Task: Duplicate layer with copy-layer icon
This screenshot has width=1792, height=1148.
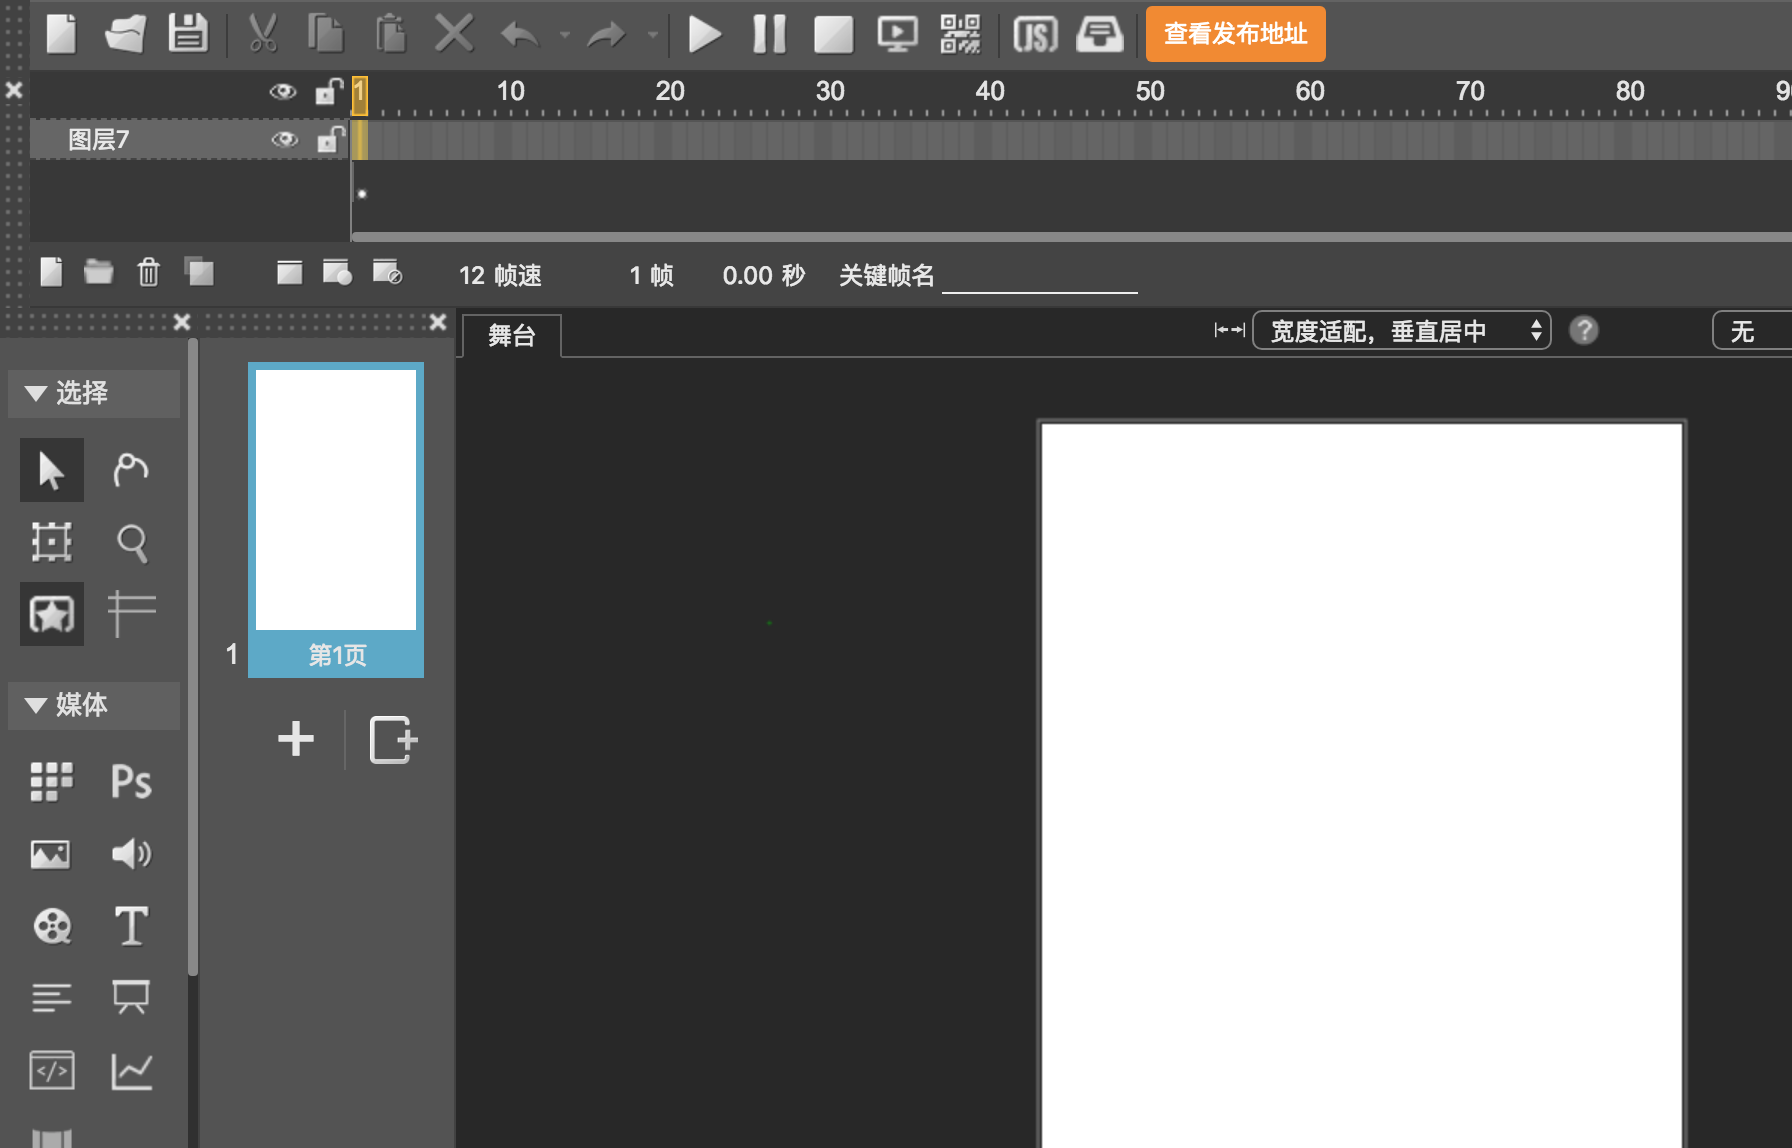Action: (199, 272)
